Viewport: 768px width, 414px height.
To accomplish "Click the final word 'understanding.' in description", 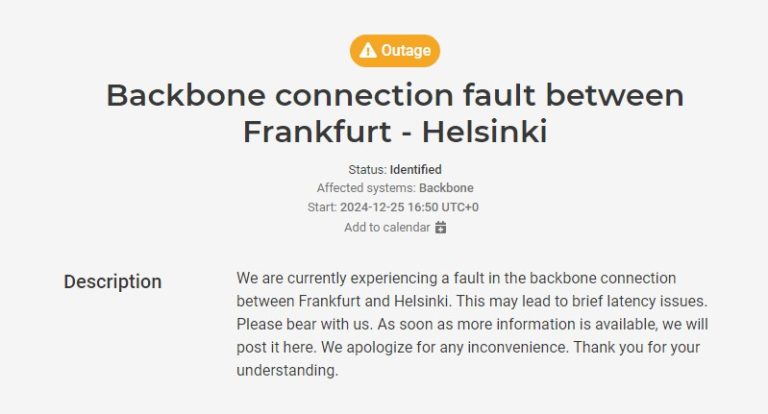I will tap(287, 370).
